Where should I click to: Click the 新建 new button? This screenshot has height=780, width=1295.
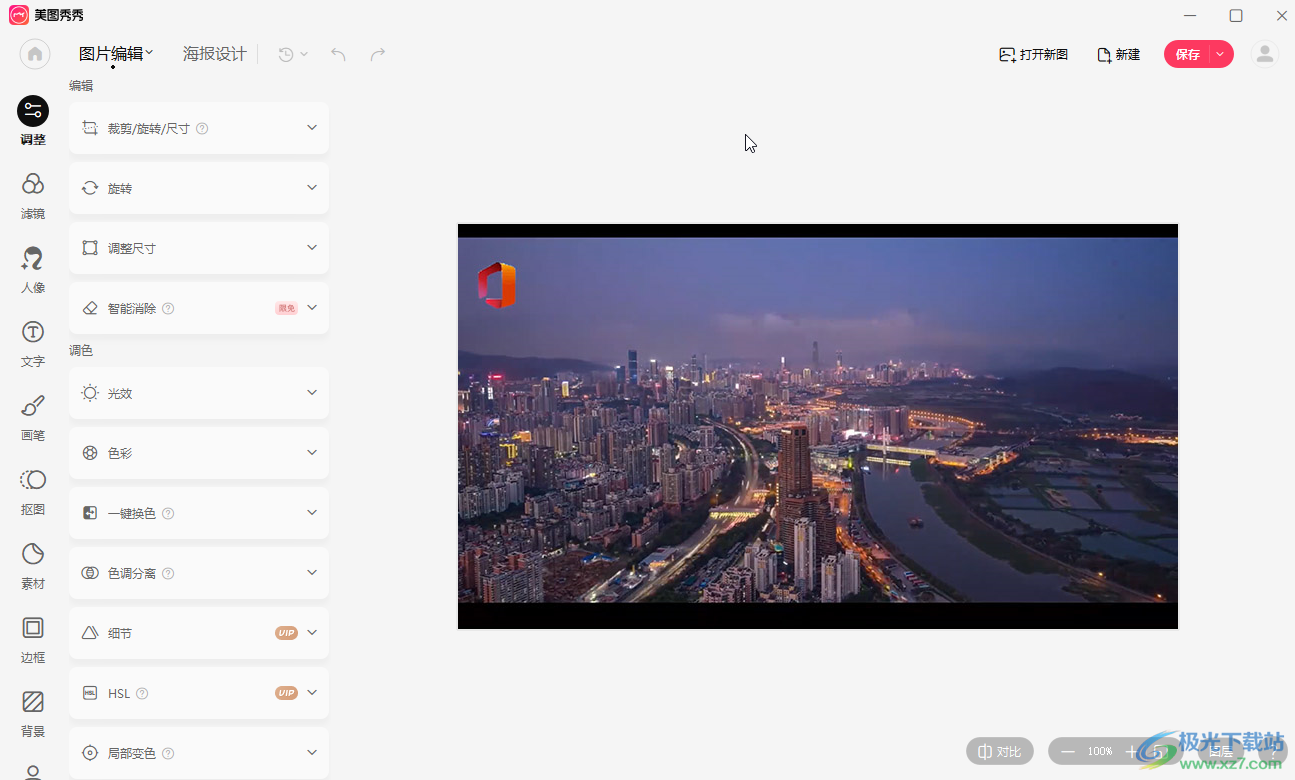coord(1119,55)
